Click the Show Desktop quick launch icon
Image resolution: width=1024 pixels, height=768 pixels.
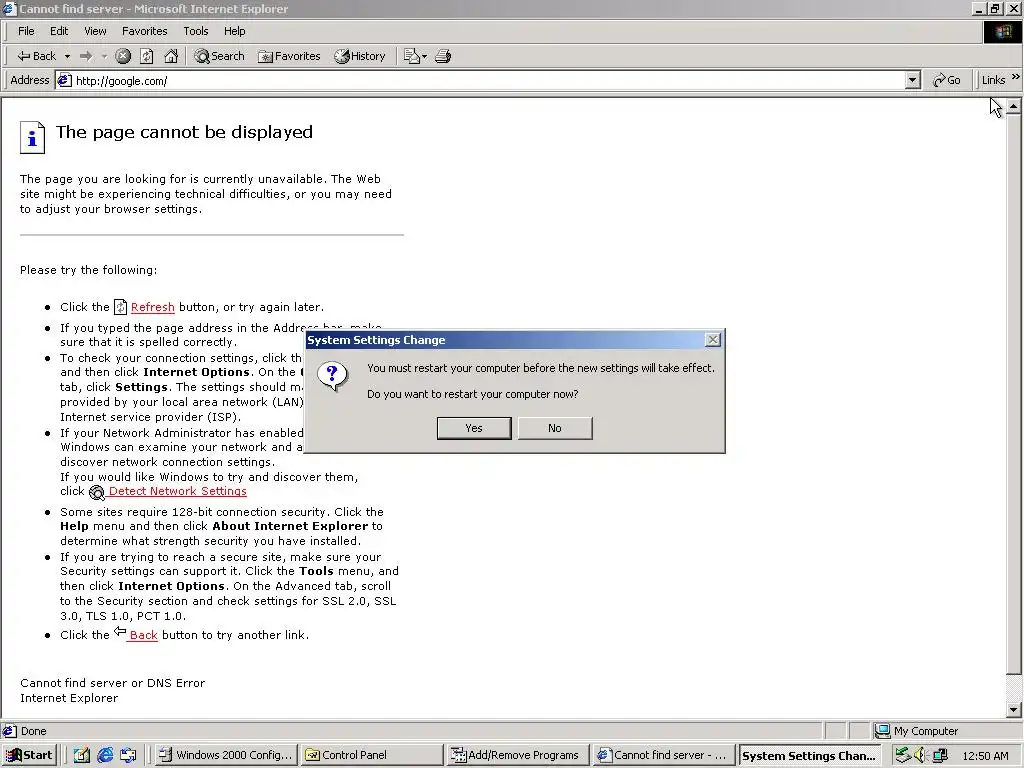tap(81, 755)
